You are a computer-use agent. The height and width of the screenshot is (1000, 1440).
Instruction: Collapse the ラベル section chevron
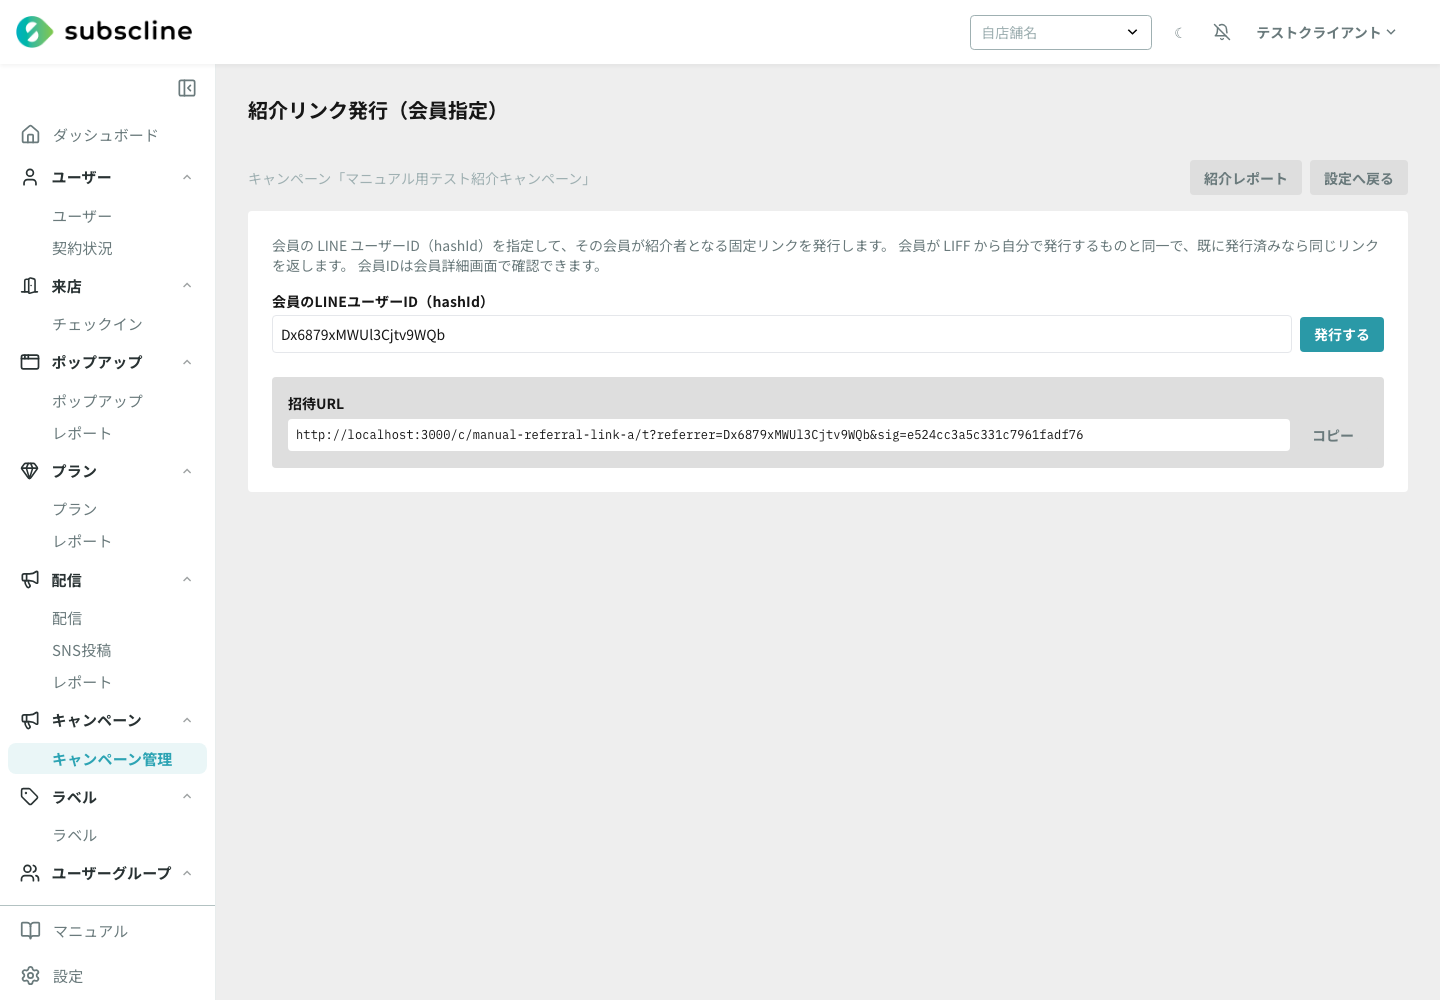tap(187, 796)
